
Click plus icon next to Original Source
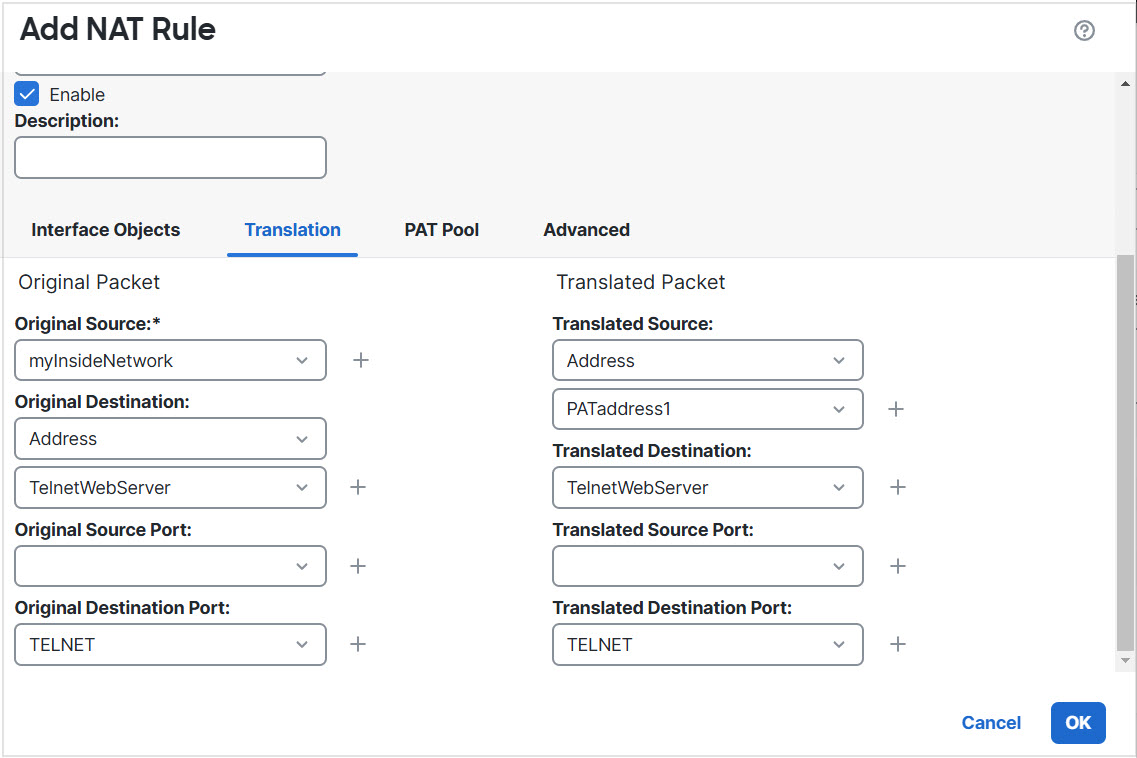pos(361,360)
